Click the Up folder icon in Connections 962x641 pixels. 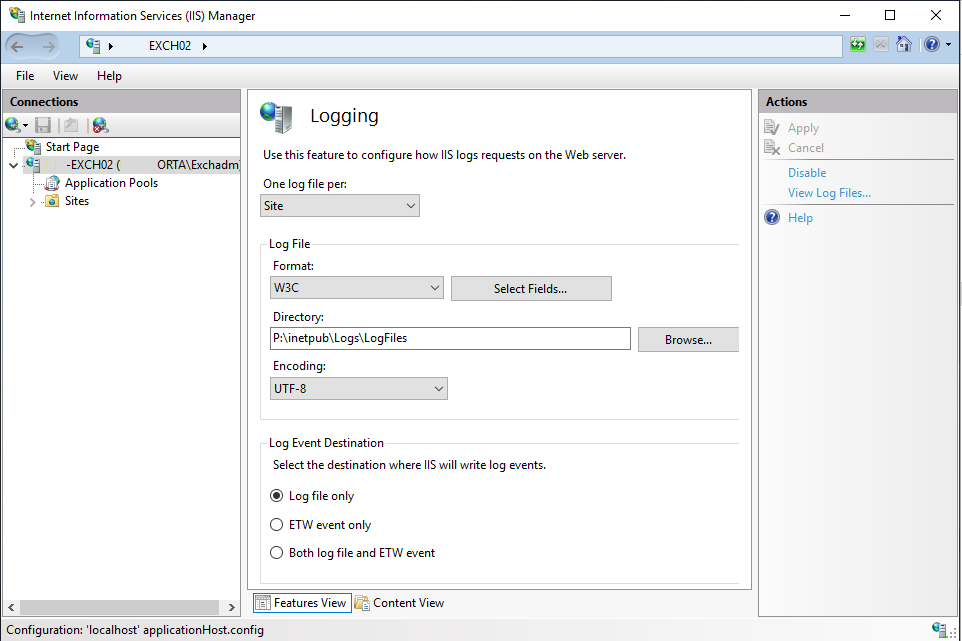[x=71, y=125]
